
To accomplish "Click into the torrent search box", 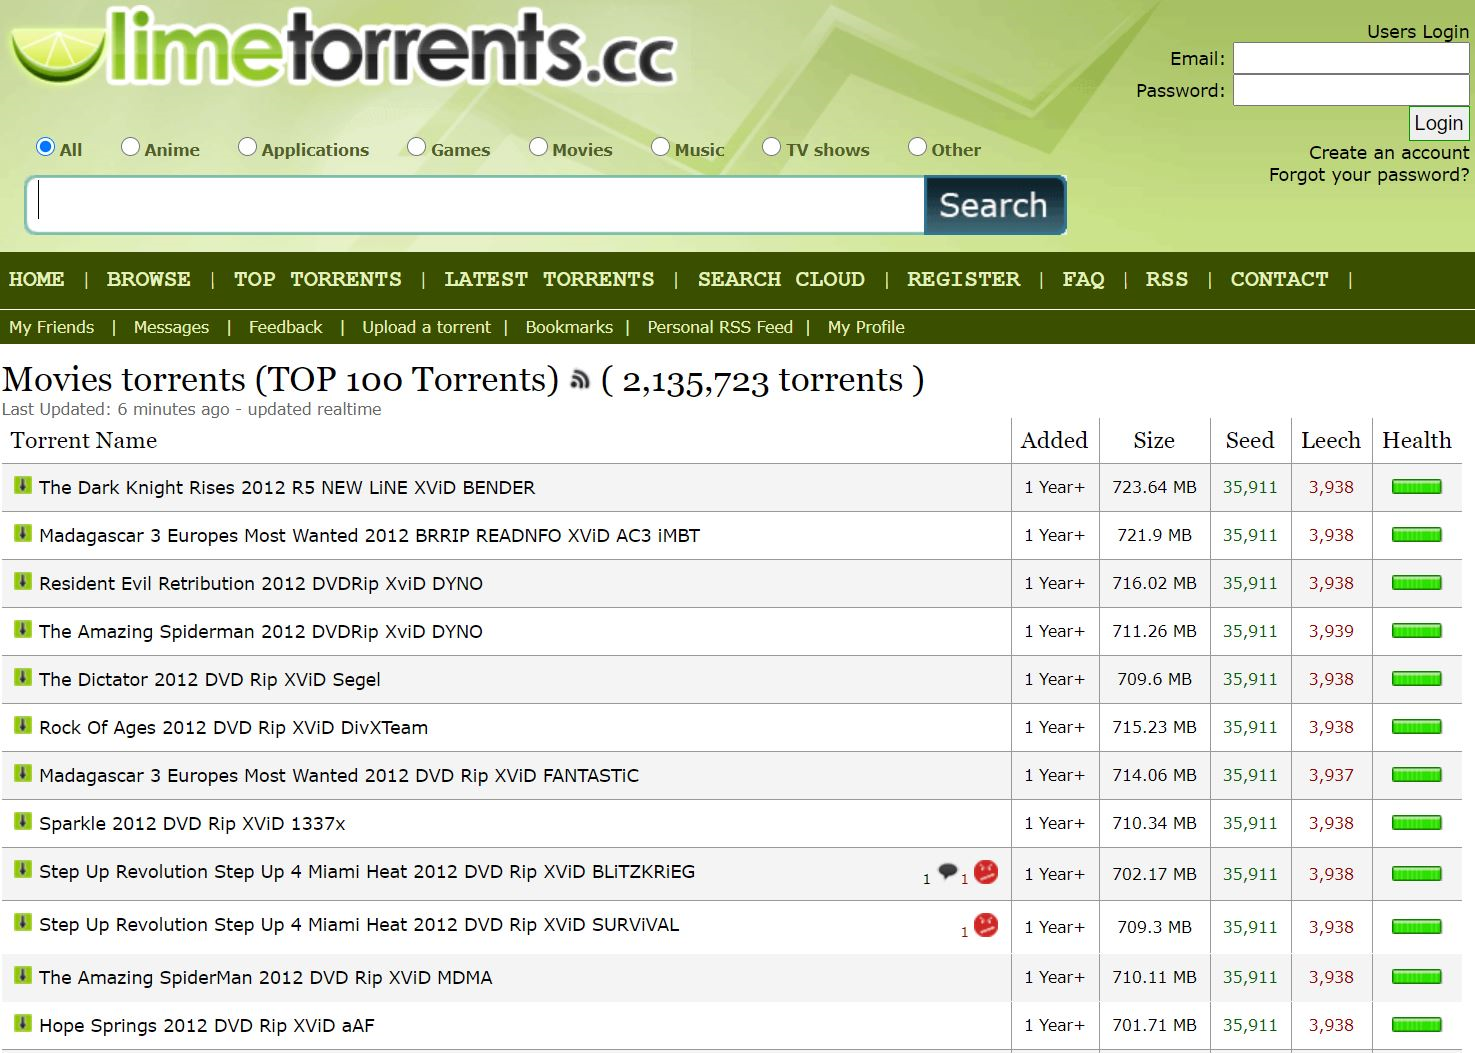I will (x=476, y=205).
